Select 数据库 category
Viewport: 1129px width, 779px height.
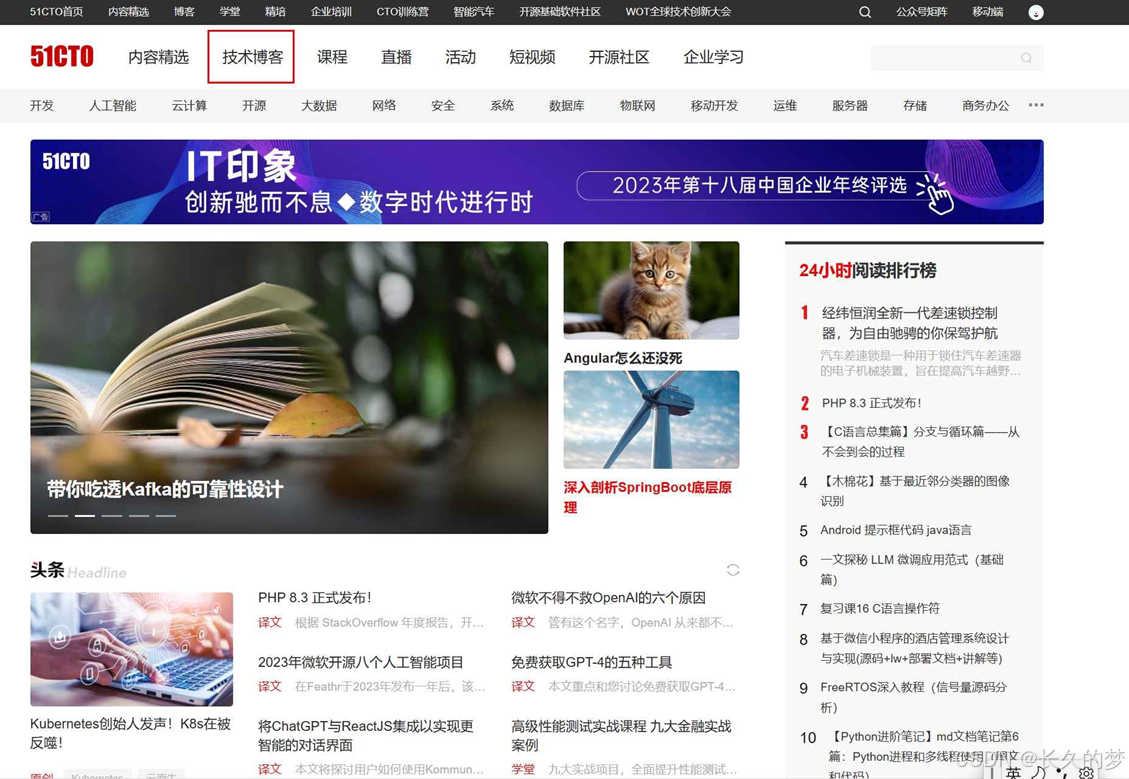pos(567,105)
